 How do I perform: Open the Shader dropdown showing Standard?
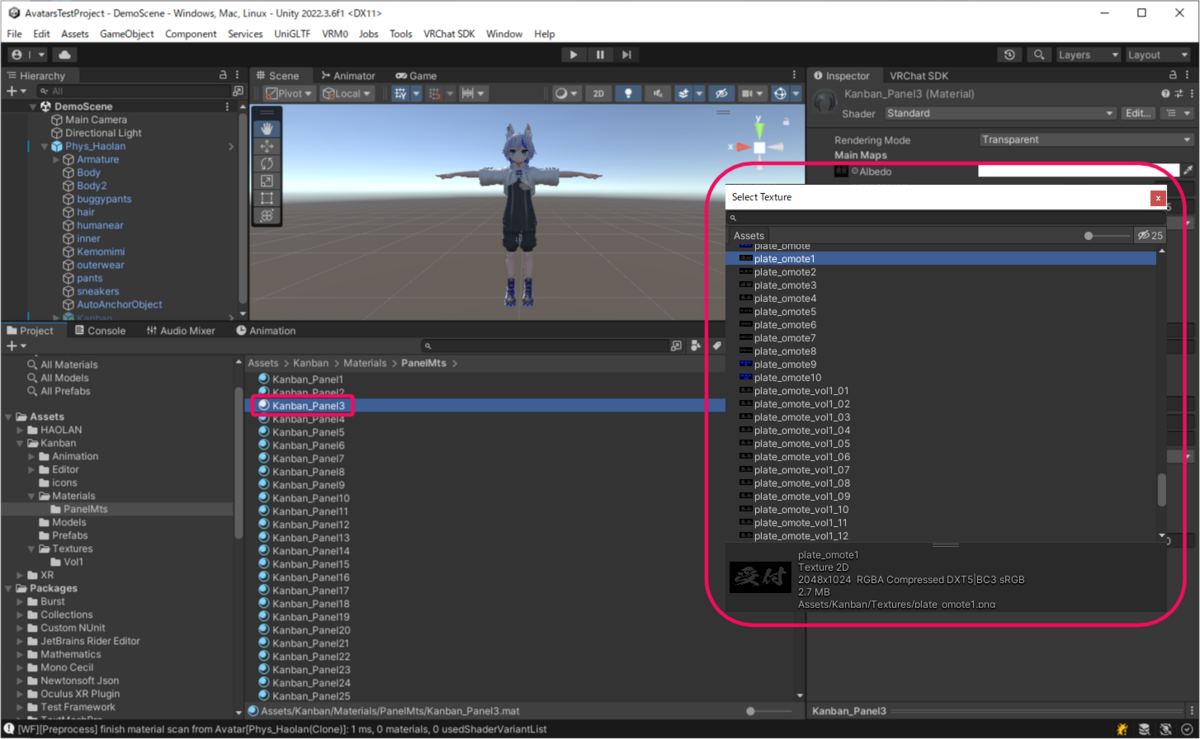click(x=1000, y=113)
